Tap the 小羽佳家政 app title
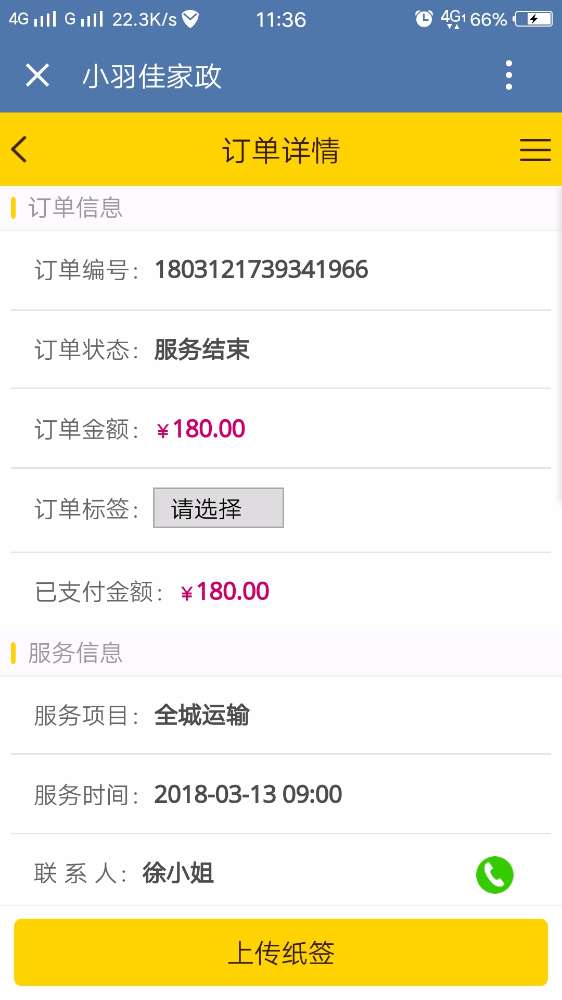The image size is (562, 1000). (152, 77)
